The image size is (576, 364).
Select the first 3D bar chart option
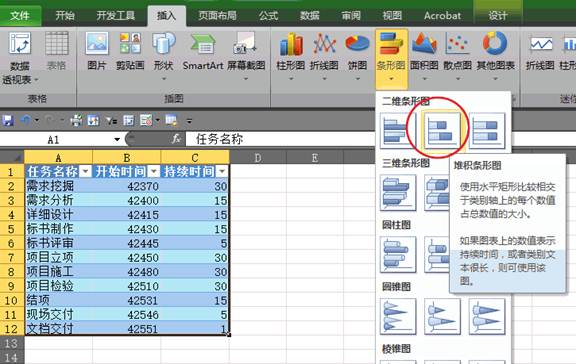(398, 192)
